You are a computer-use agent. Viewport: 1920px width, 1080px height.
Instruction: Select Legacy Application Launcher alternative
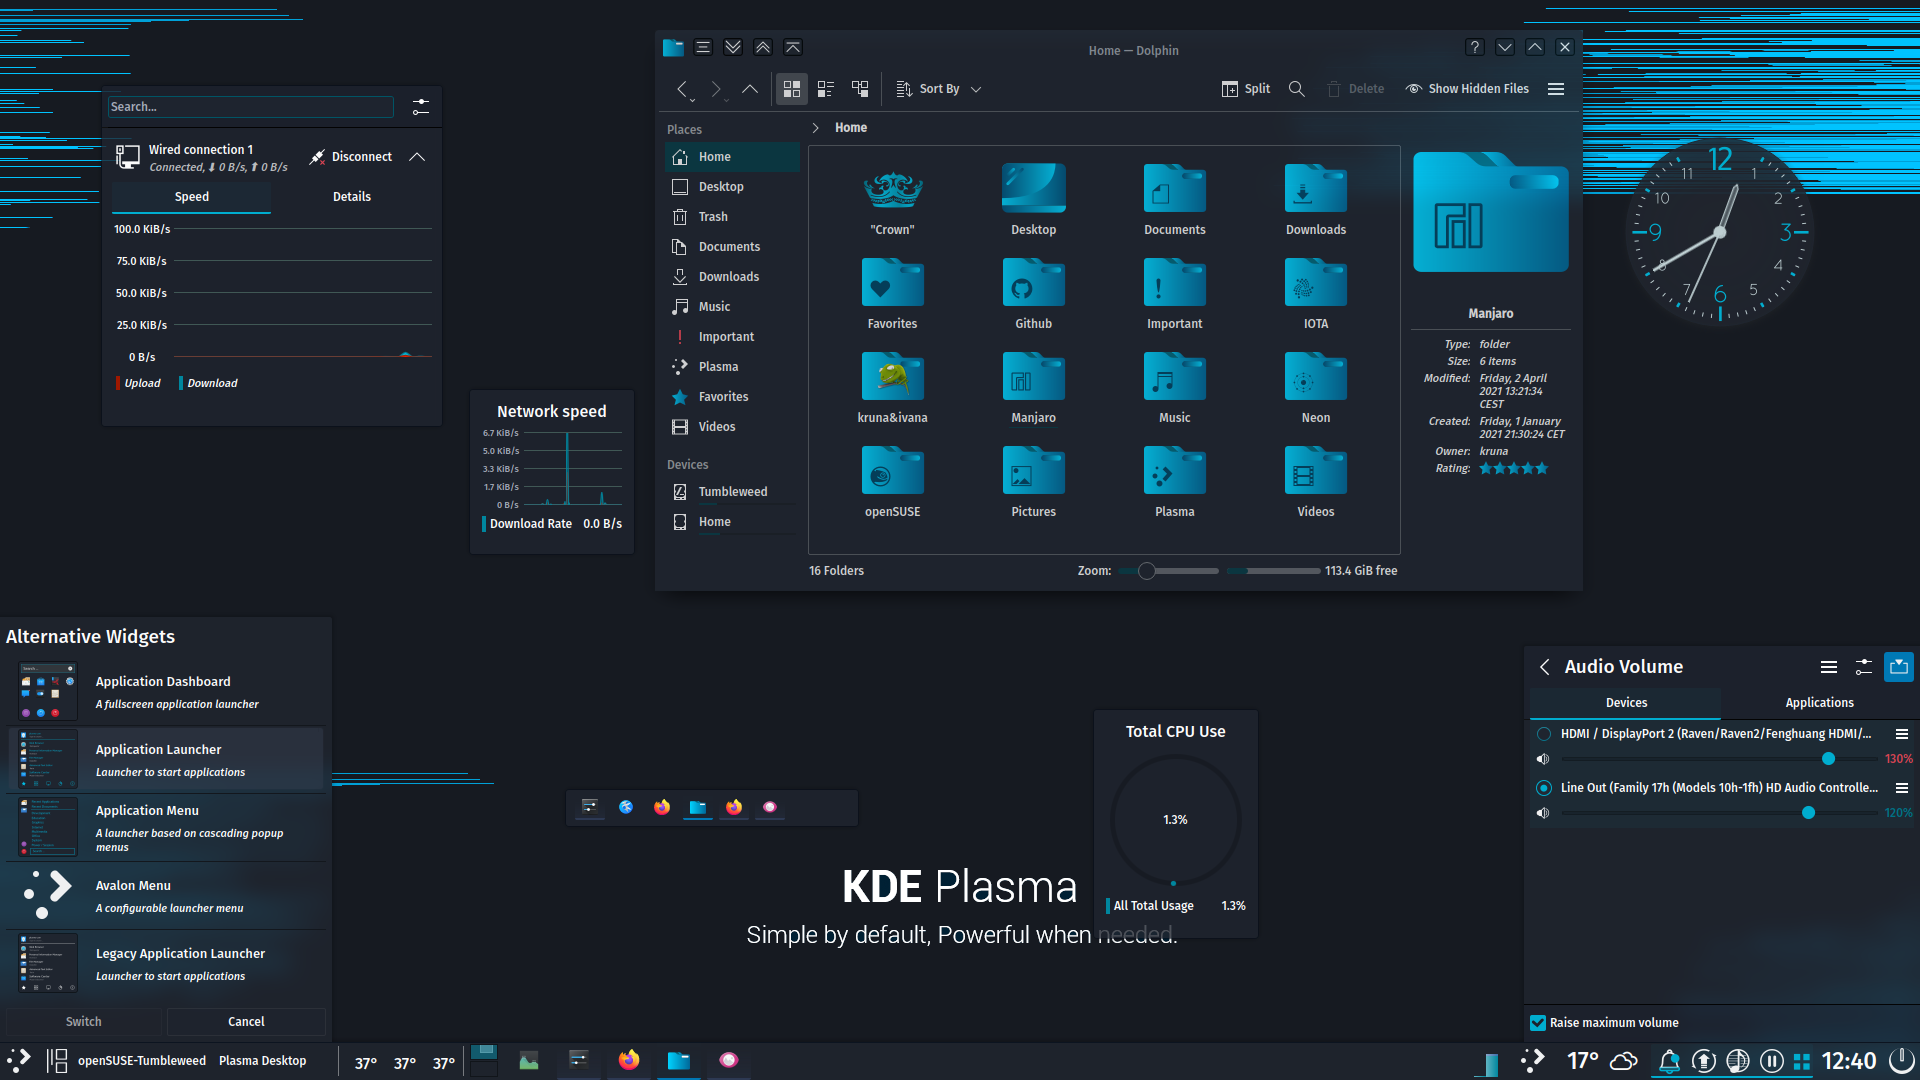167,964
